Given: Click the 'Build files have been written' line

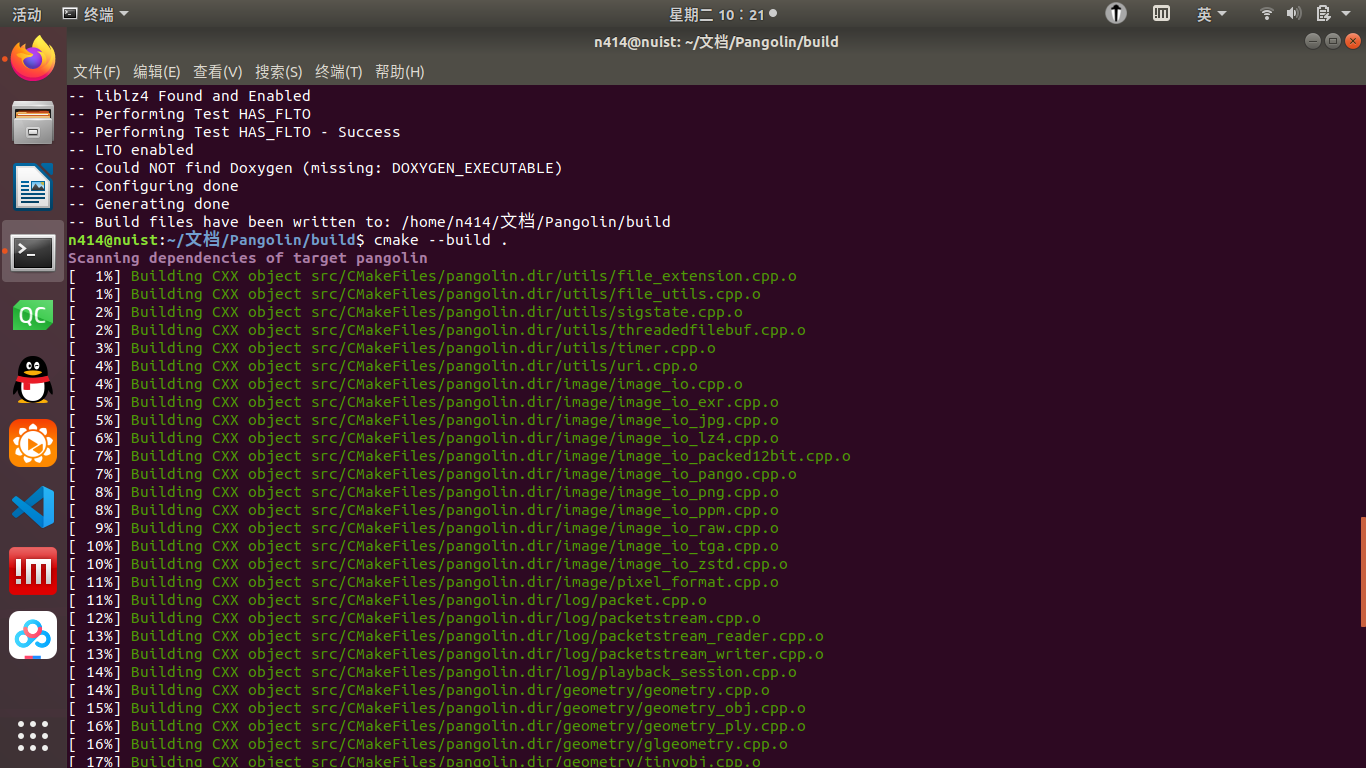Looking at the screenshot, I should point(369,222).
